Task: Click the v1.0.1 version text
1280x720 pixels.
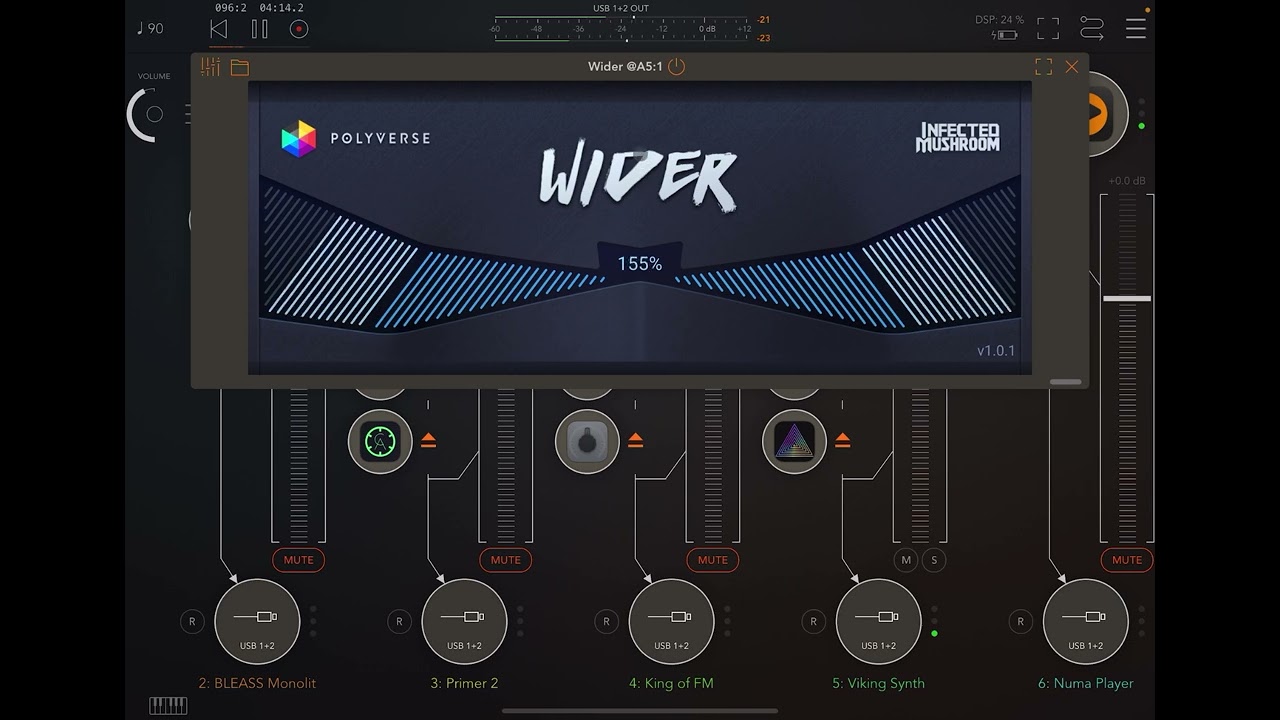Action: point(995,351)
